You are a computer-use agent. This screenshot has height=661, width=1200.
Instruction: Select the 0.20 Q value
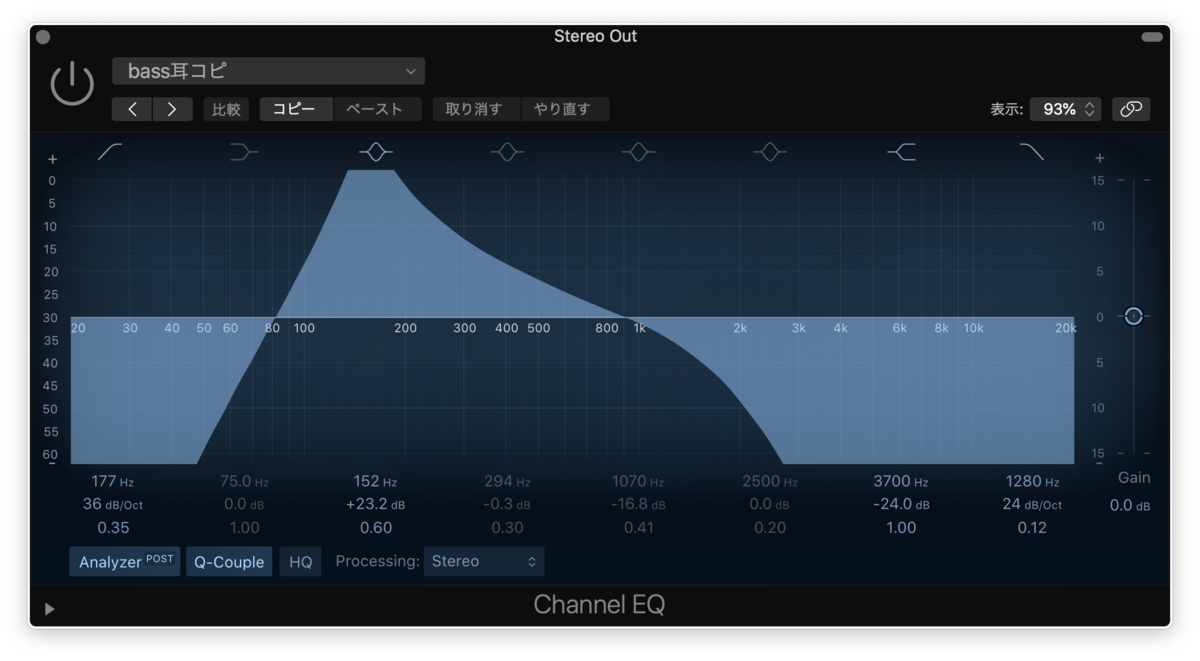tap(769, 527)
